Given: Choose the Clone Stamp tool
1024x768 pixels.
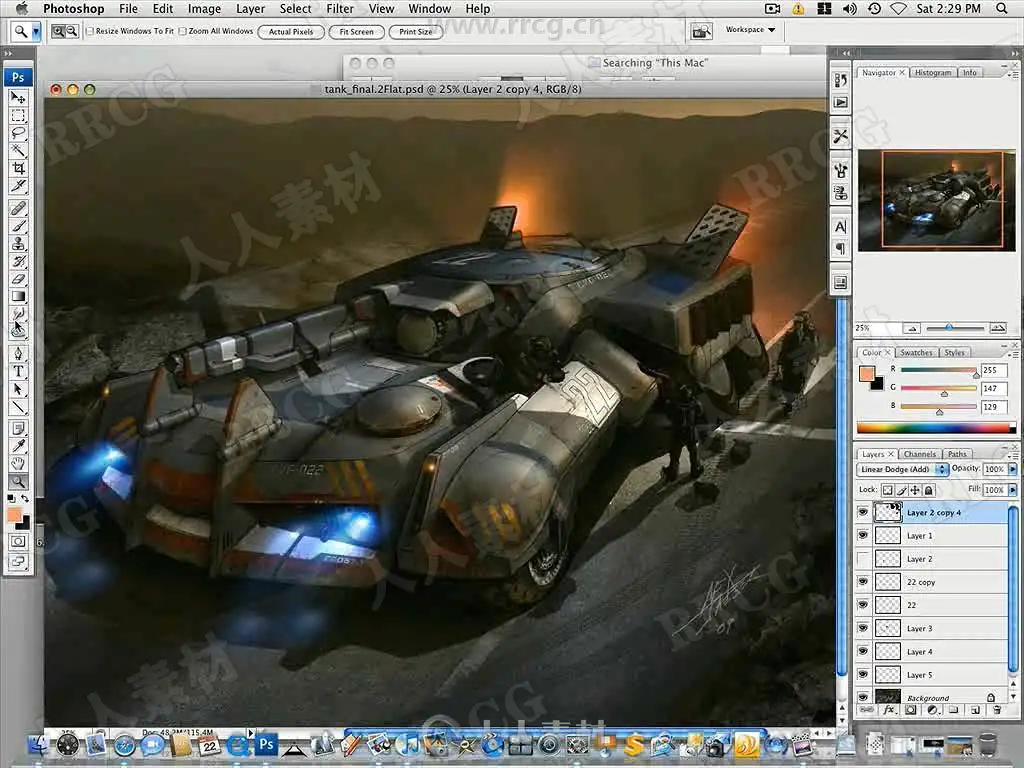Looking at the screenshot, I should [18, 243].
